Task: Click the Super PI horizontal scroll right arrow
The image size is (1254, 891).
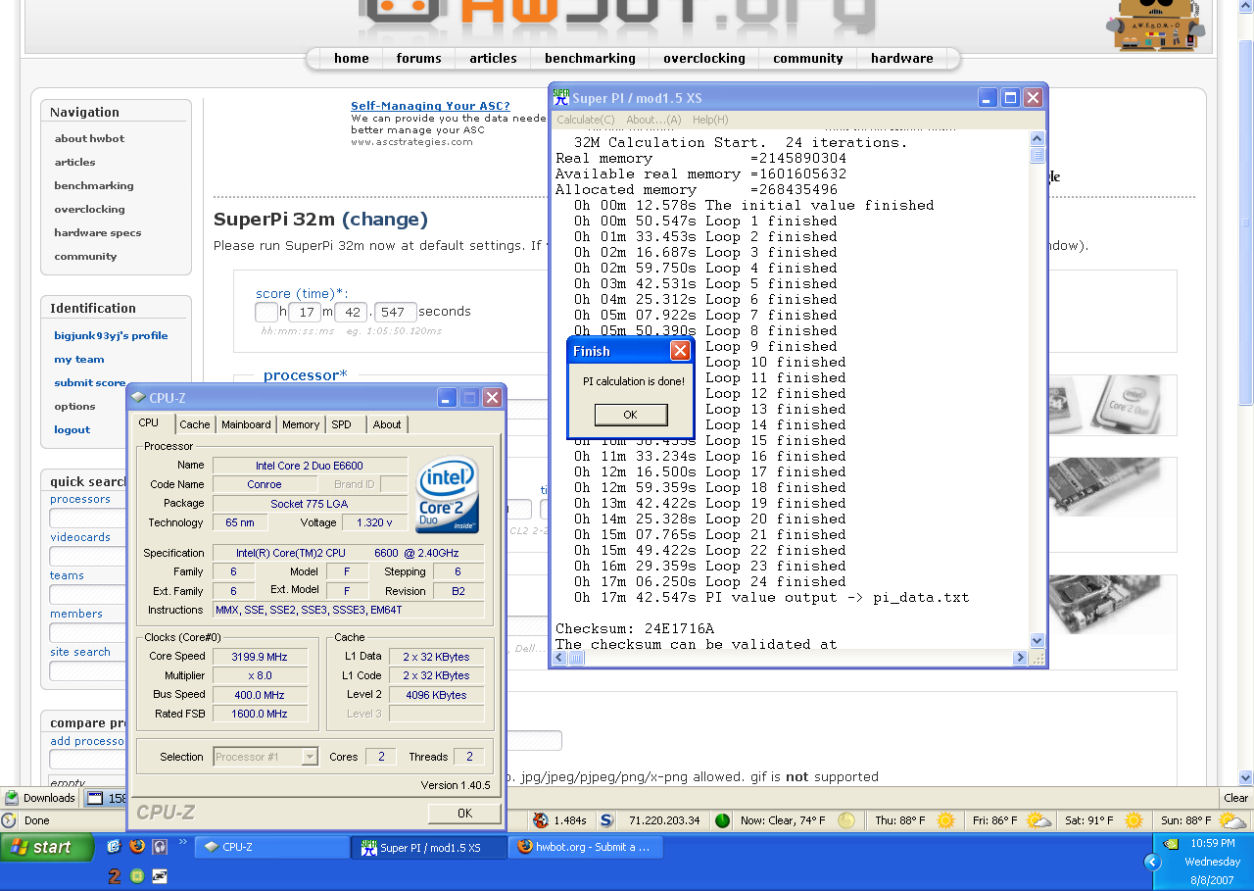Action: pos(1021,658)
